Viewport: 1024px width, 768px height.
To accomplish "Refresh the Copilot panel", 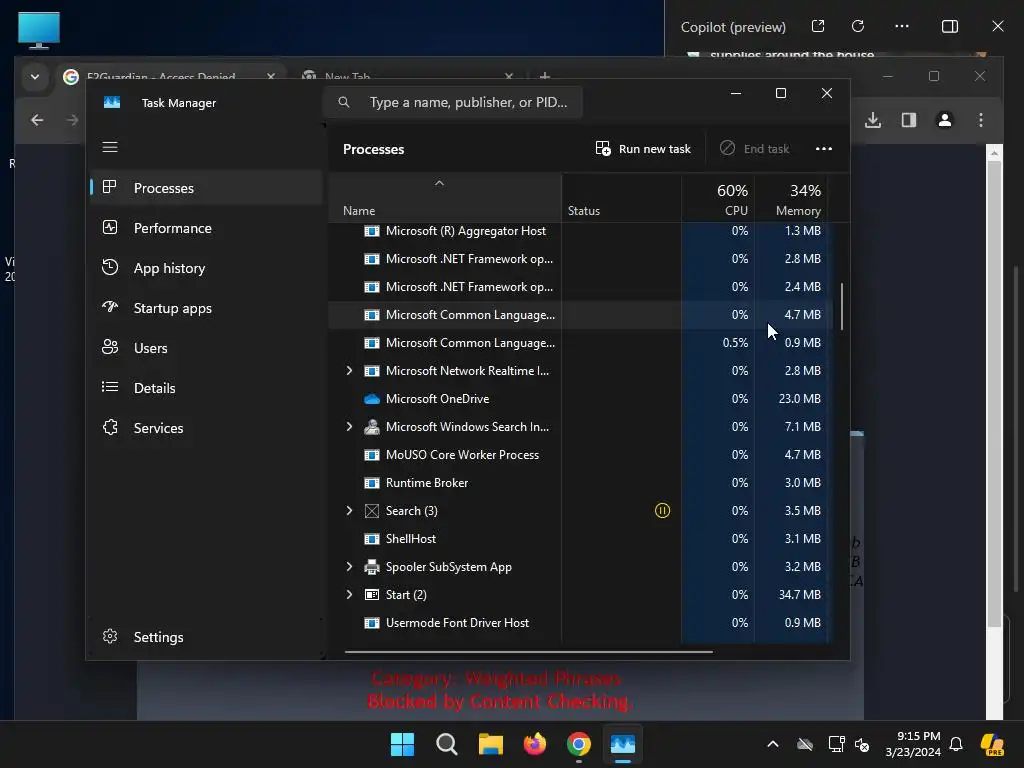I will [858, 26].
